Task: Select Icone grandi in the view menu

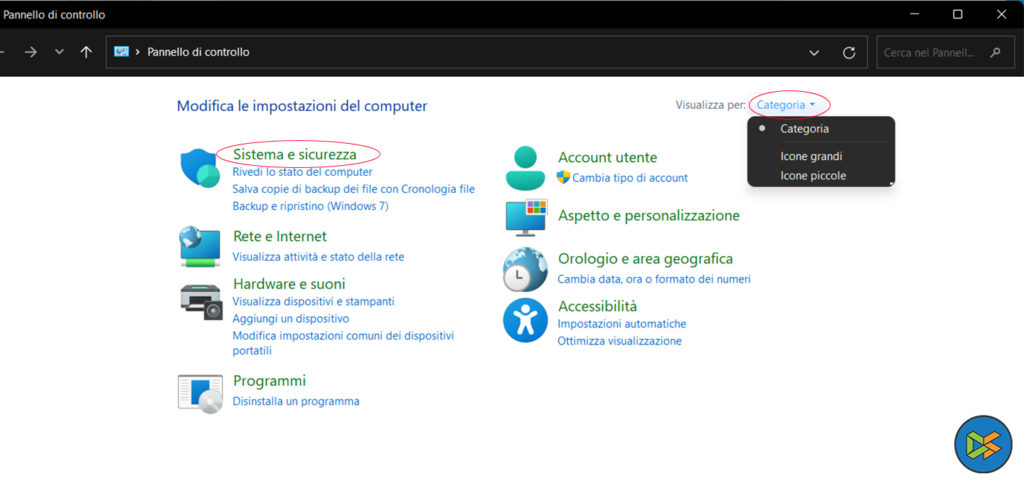Action: pos(811,156)
